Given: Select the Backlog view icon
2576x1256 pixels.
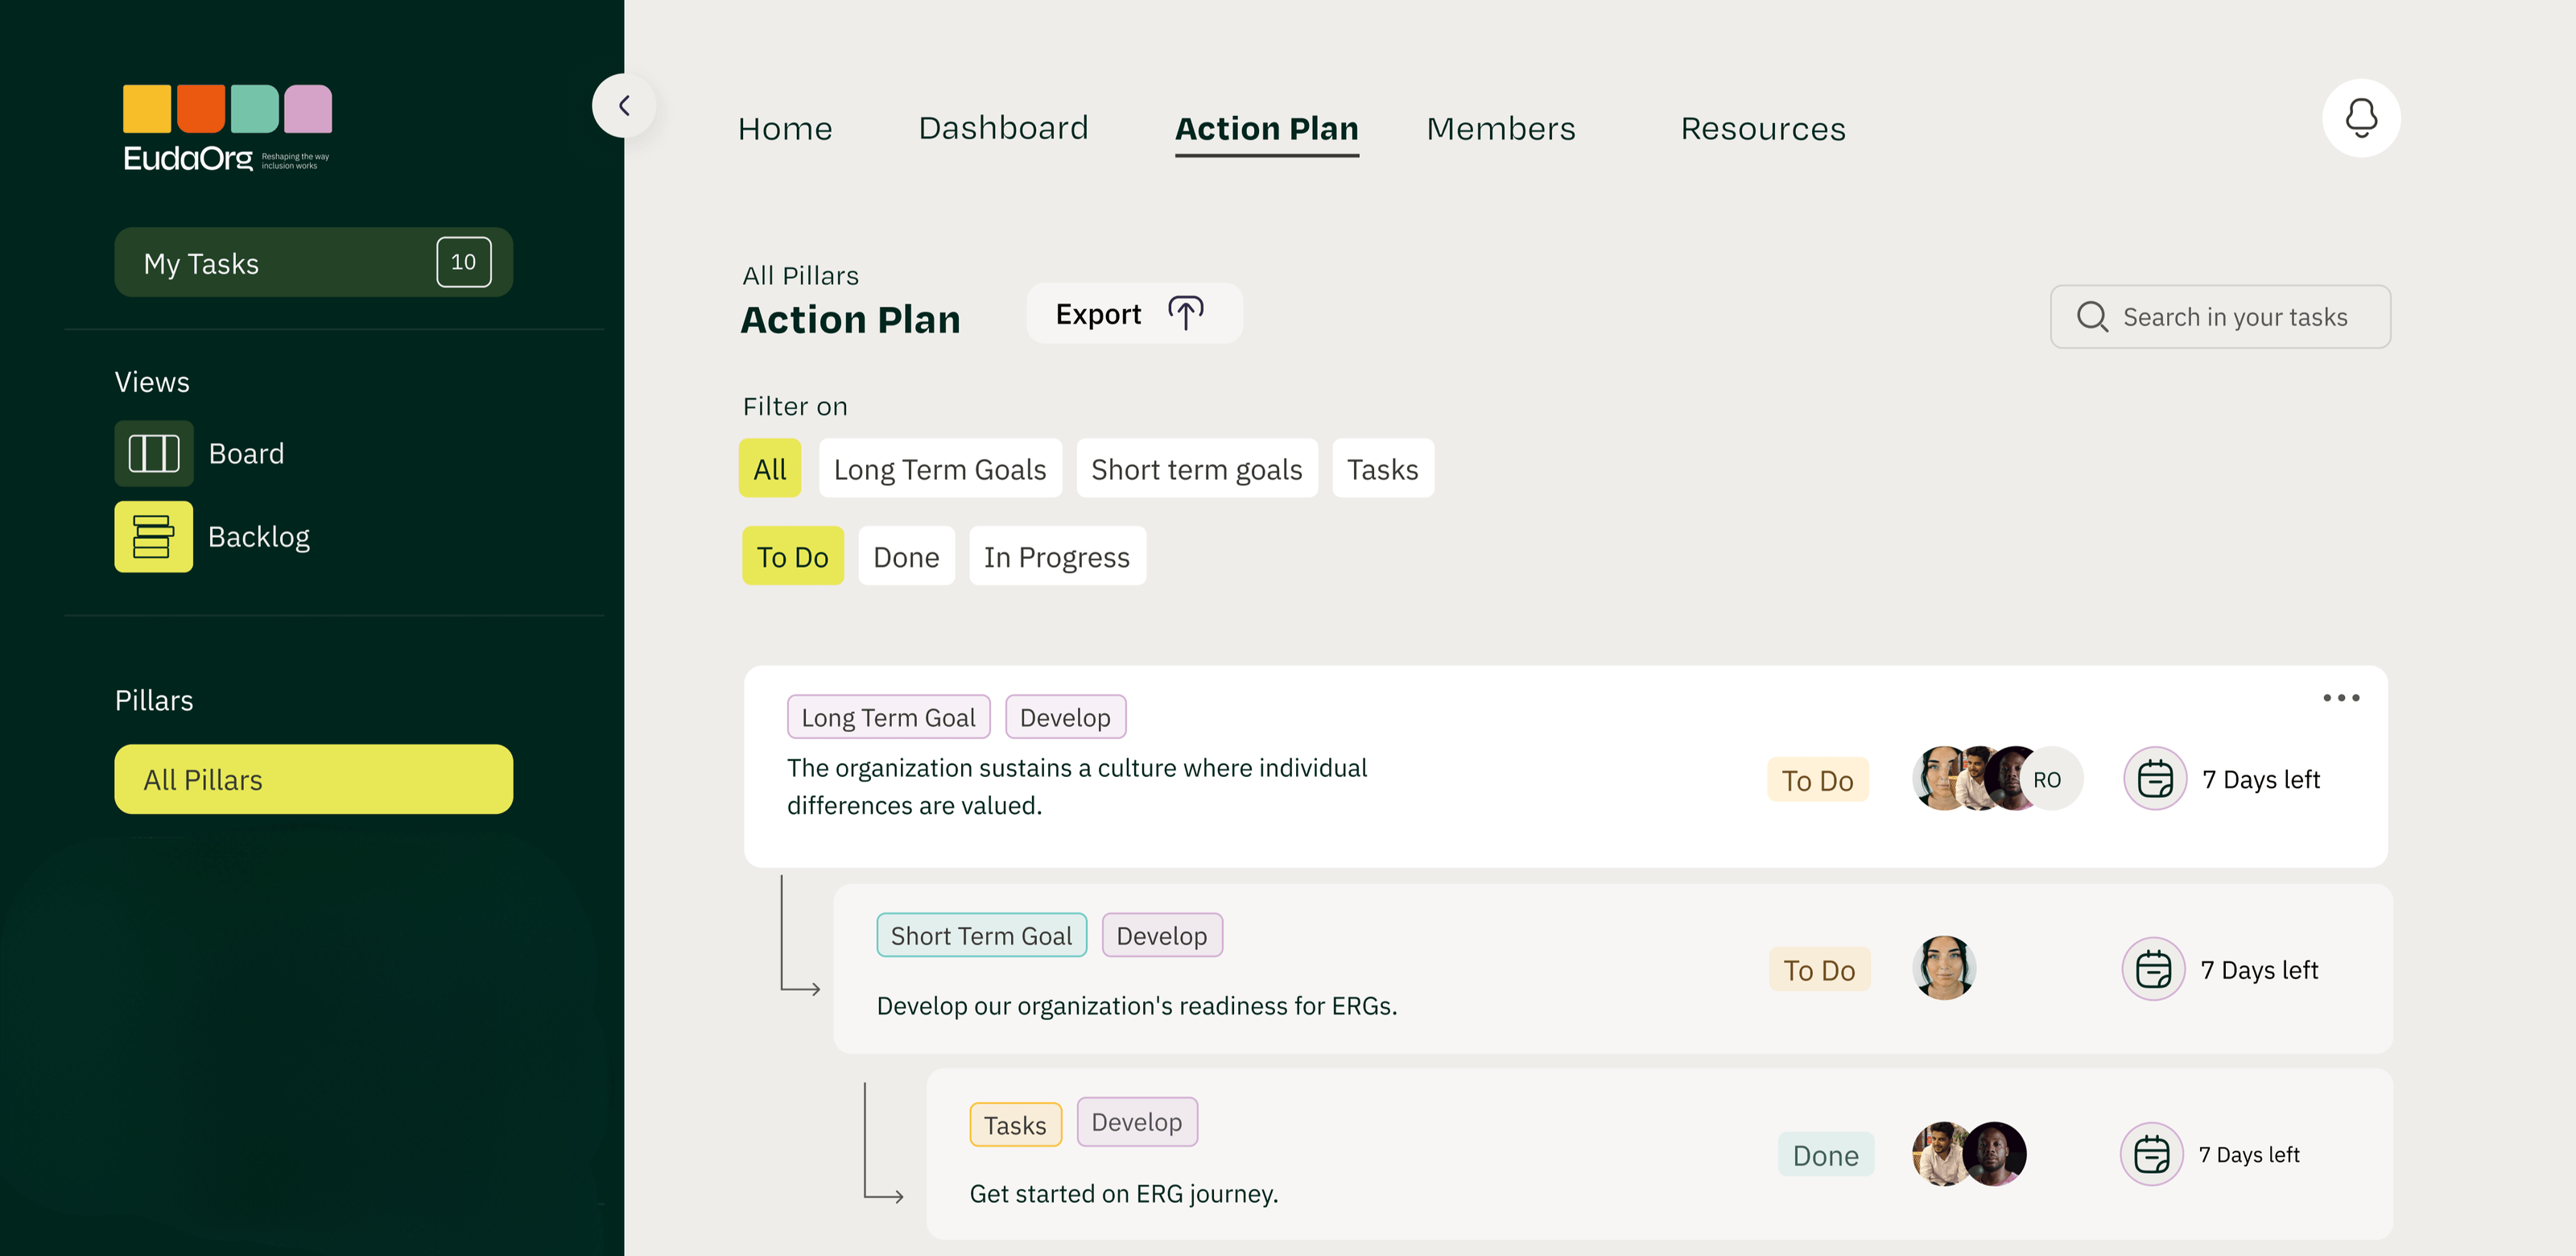Looking at the screenshot, I should pyautogui.click(x=153, y=537).
